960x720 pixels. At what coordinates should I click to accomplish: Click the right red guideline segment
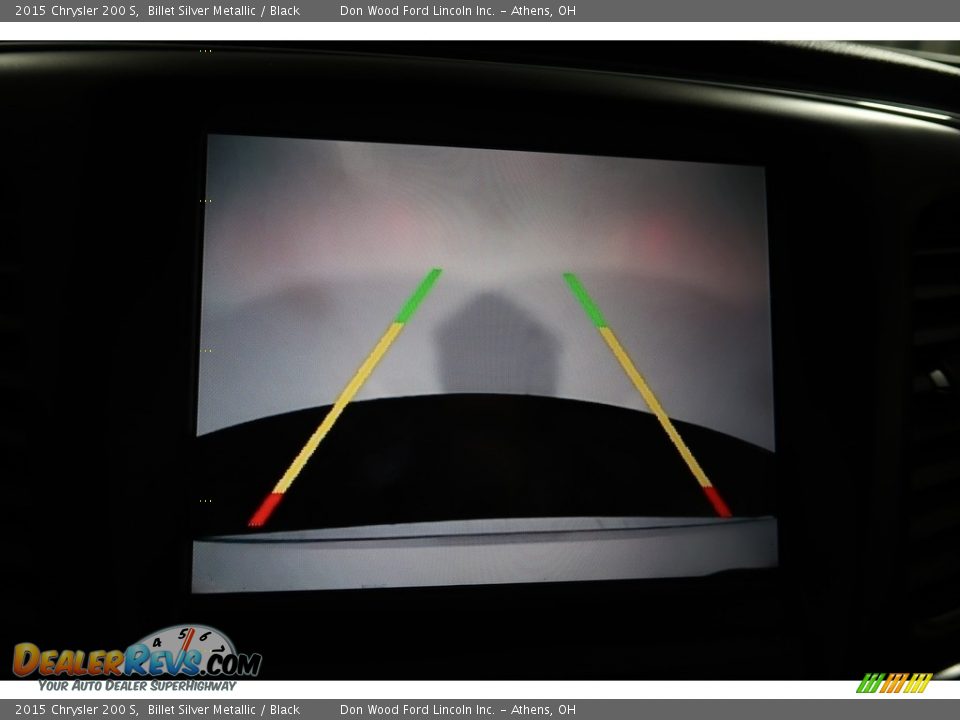pyautogui.click(x=717, y=501)
